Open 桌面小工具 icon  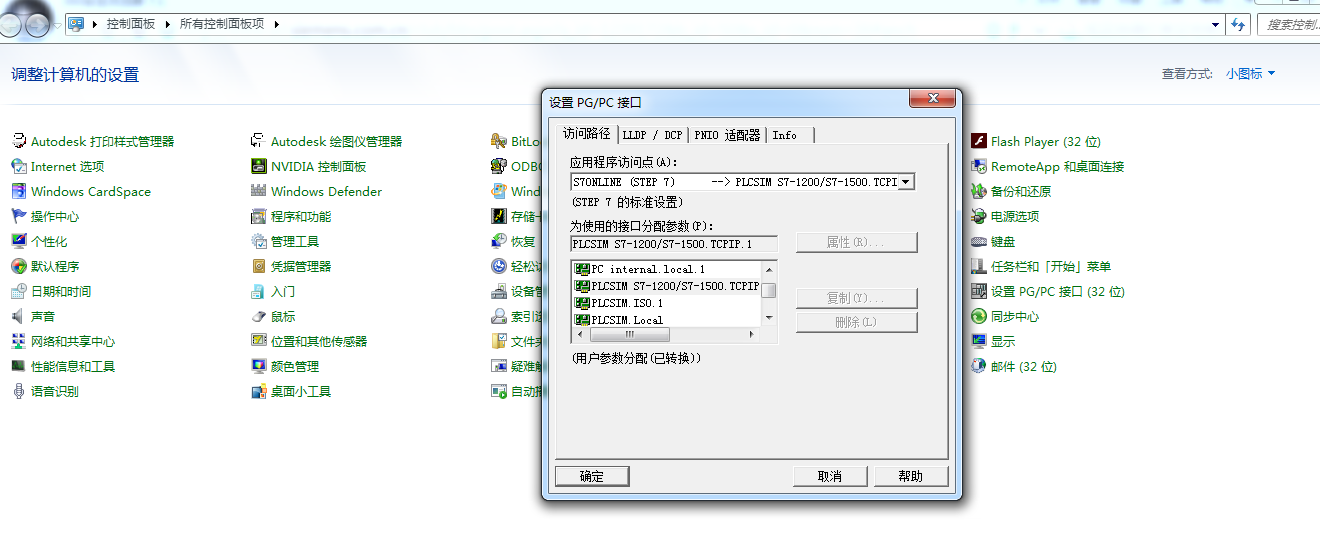259,391
